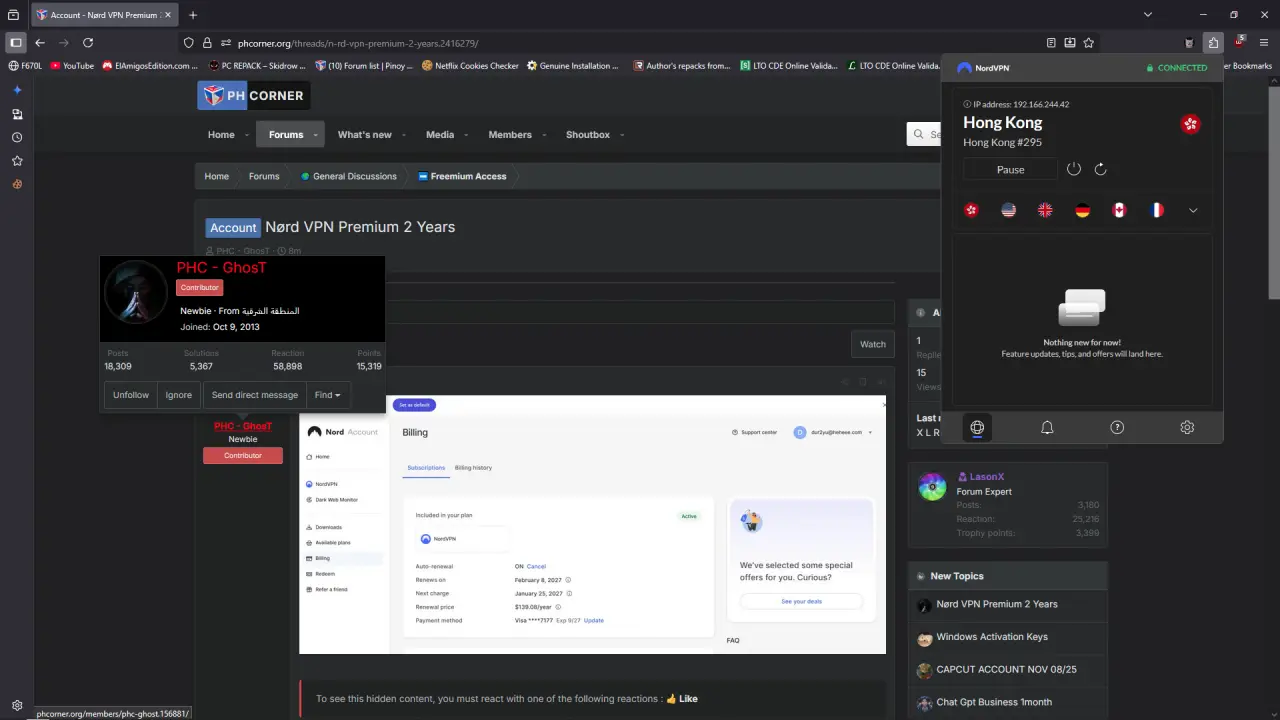Switch to the Account - Nørd VPN Premium tab
Viewport: 1280px width, 720px height.
(102, 15)
